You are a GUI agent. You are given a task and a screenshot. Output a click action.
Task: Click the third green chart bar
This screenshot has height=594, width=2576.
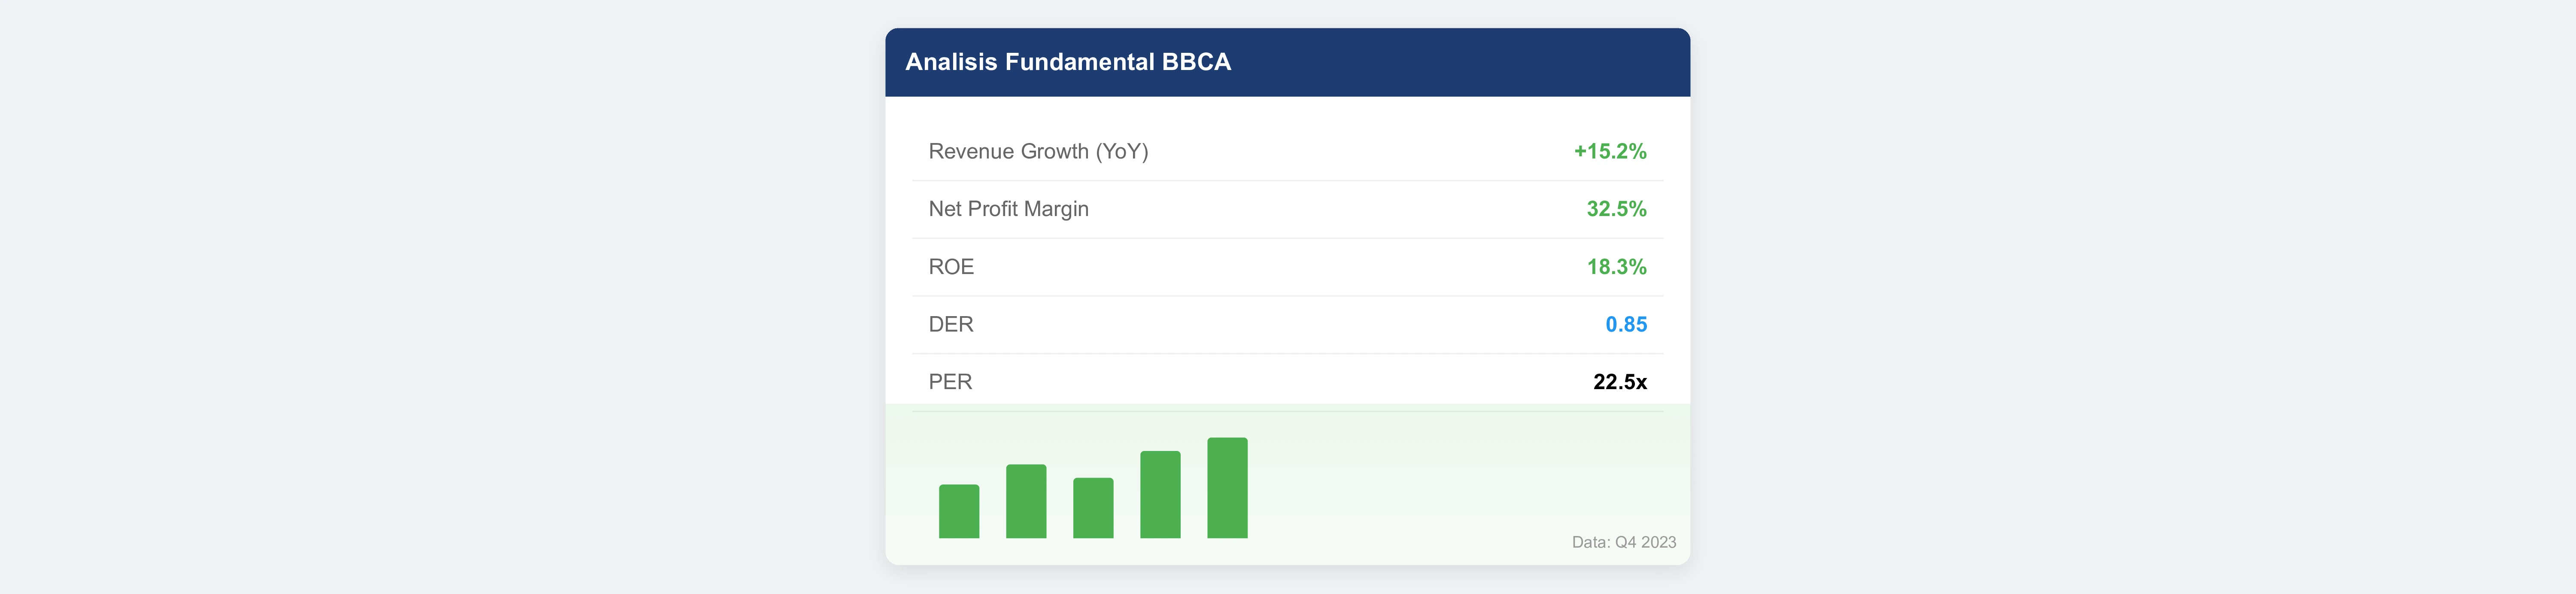pyautogui.click(x=1093, y=508)
